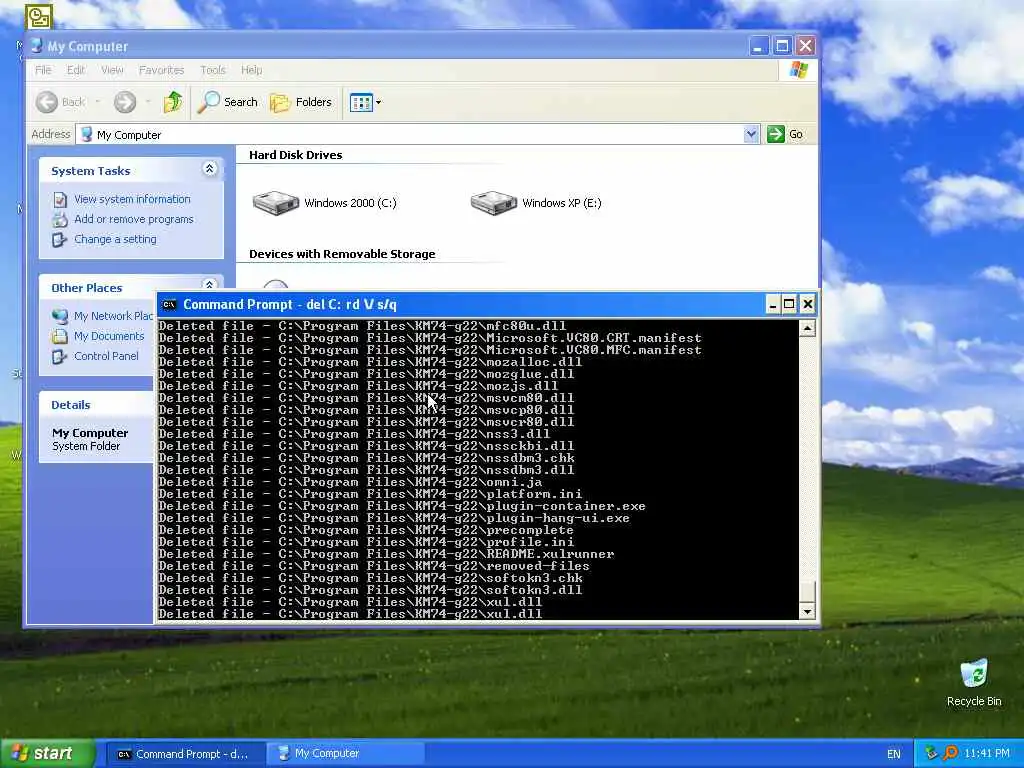Click Add or remove programs link

coord(134,219)
